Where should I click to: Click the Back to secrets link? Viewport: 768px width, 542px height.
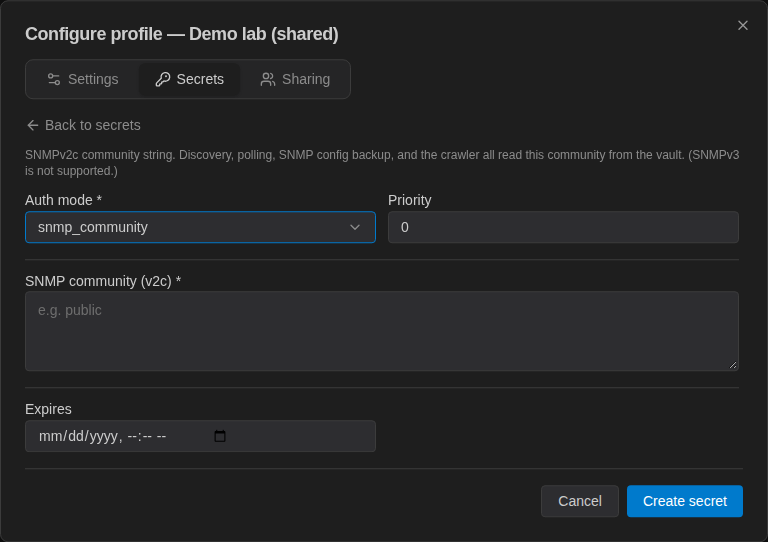83,125
